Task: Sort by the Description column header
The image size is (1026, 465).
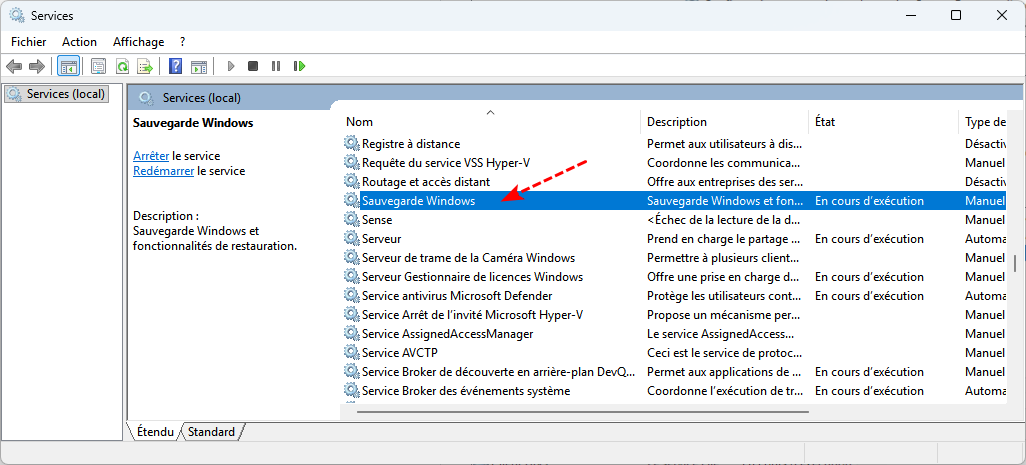Action: pos(677,122)
